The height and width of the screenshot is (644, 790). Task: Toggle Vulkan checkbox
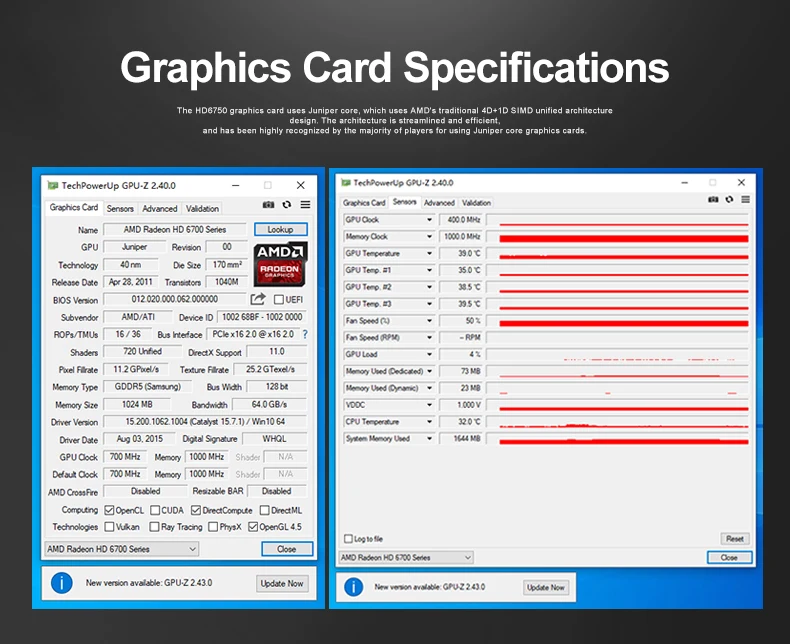tap(109, 527)
